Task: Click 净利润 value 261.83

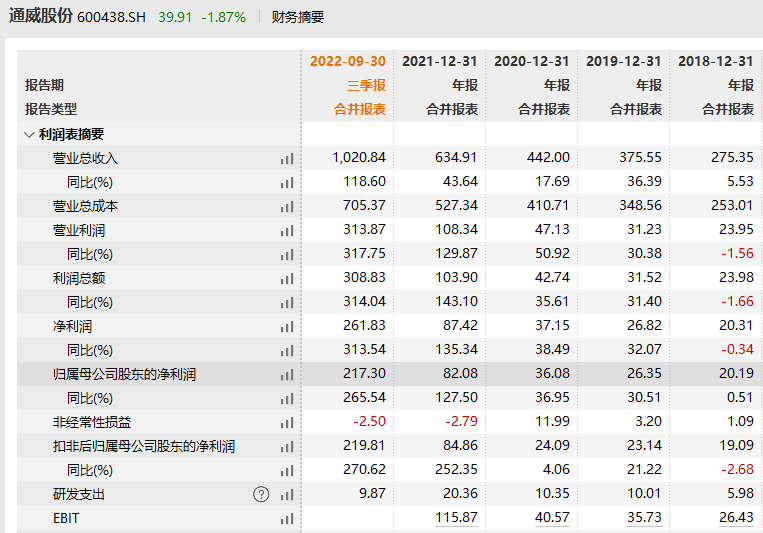Action: [x=364, y=325]
